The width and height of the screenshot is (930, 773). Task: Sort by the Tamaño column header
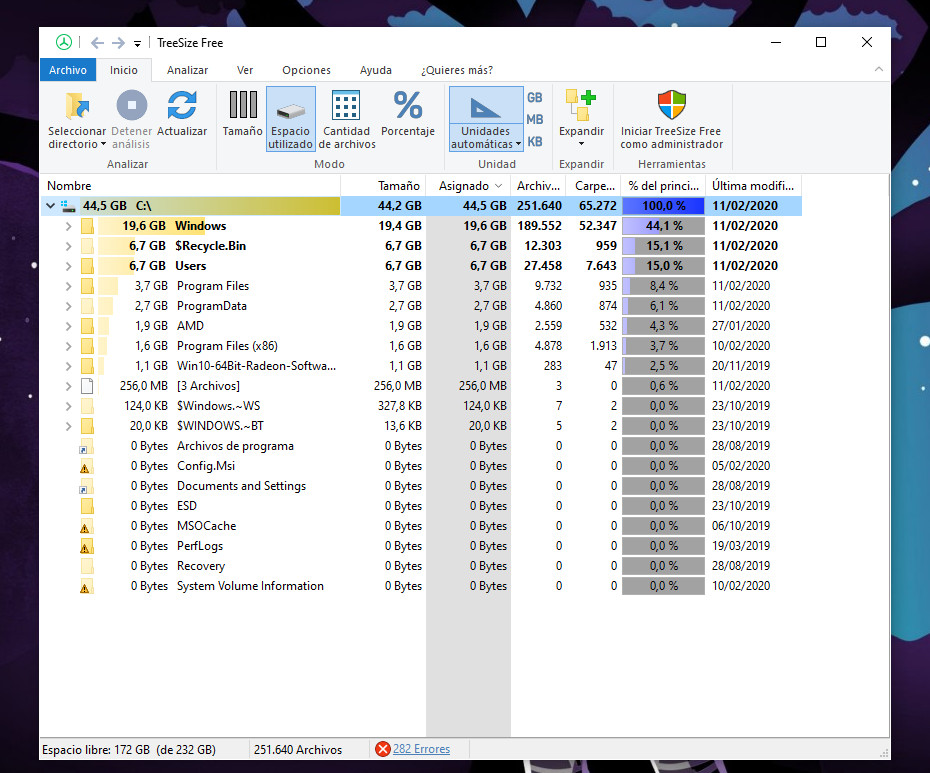point(383,186)
